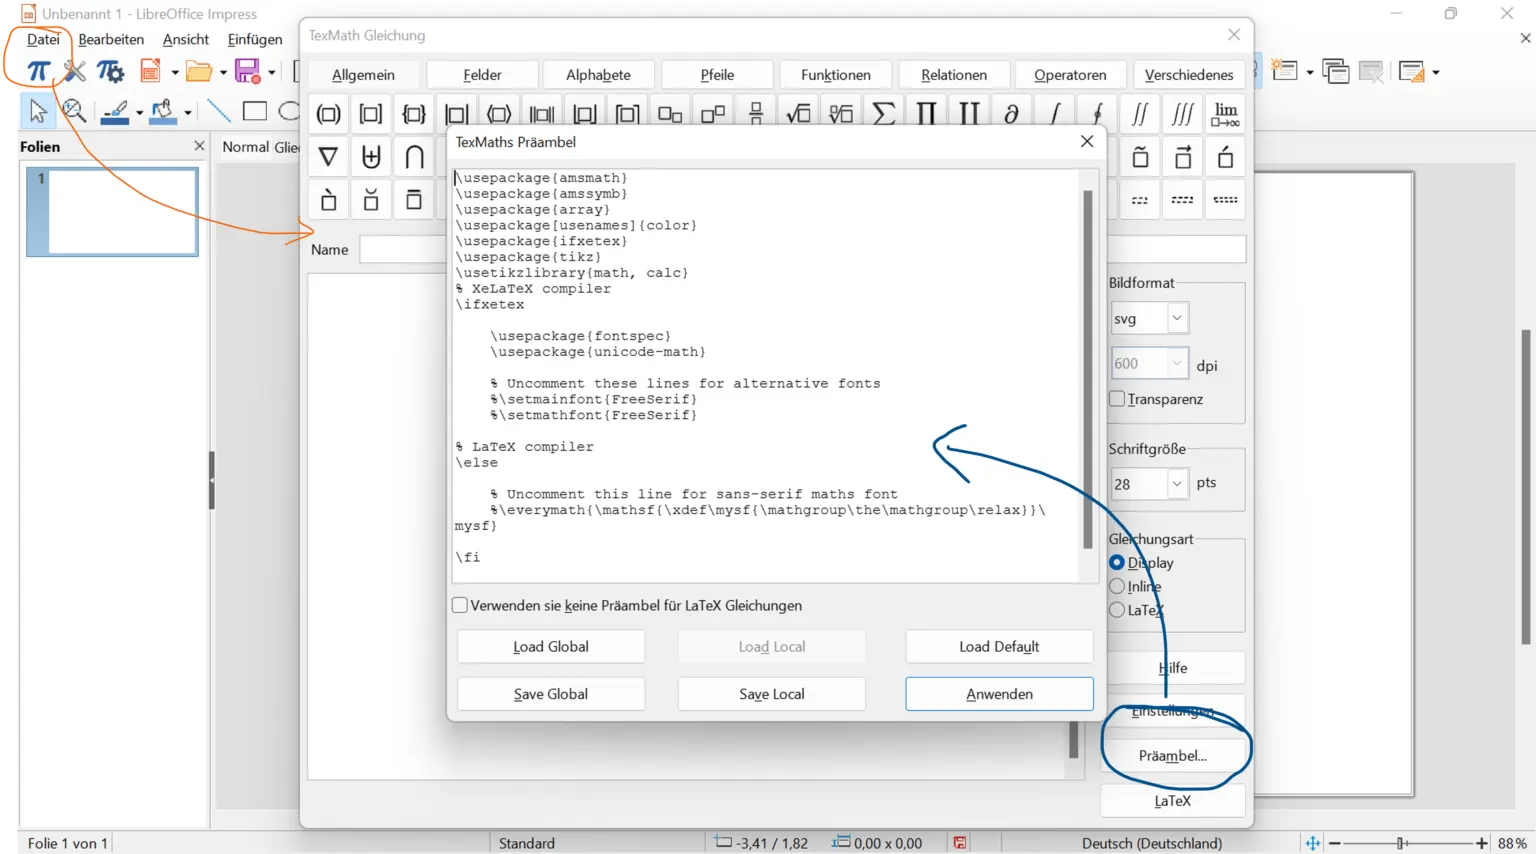Insert the double integral symbol
The width and height of the screenshot is (1536, 854).
[x=1140, y=114]
